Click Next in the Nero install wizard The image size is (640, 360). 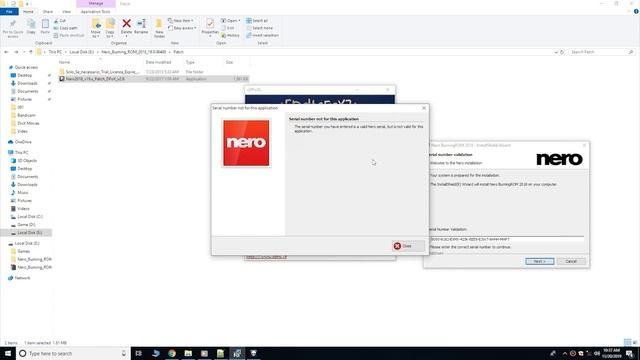pyautogui.click(x=540, y=261)
